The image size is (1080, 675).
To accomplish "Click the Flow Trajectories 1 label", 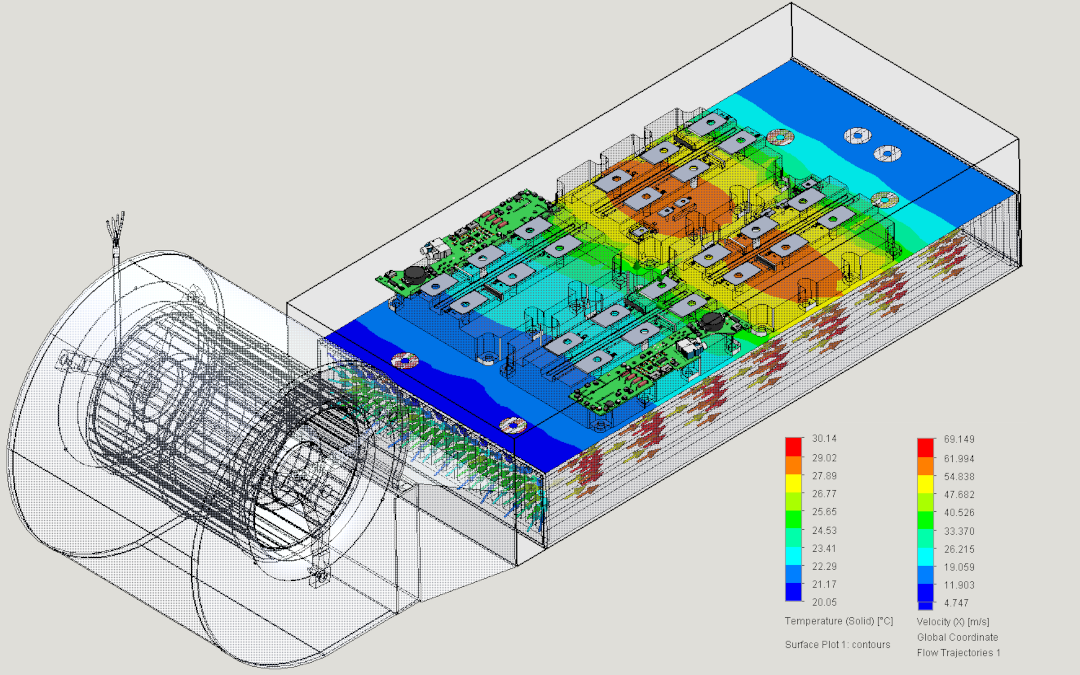I will tap(958, 653).
